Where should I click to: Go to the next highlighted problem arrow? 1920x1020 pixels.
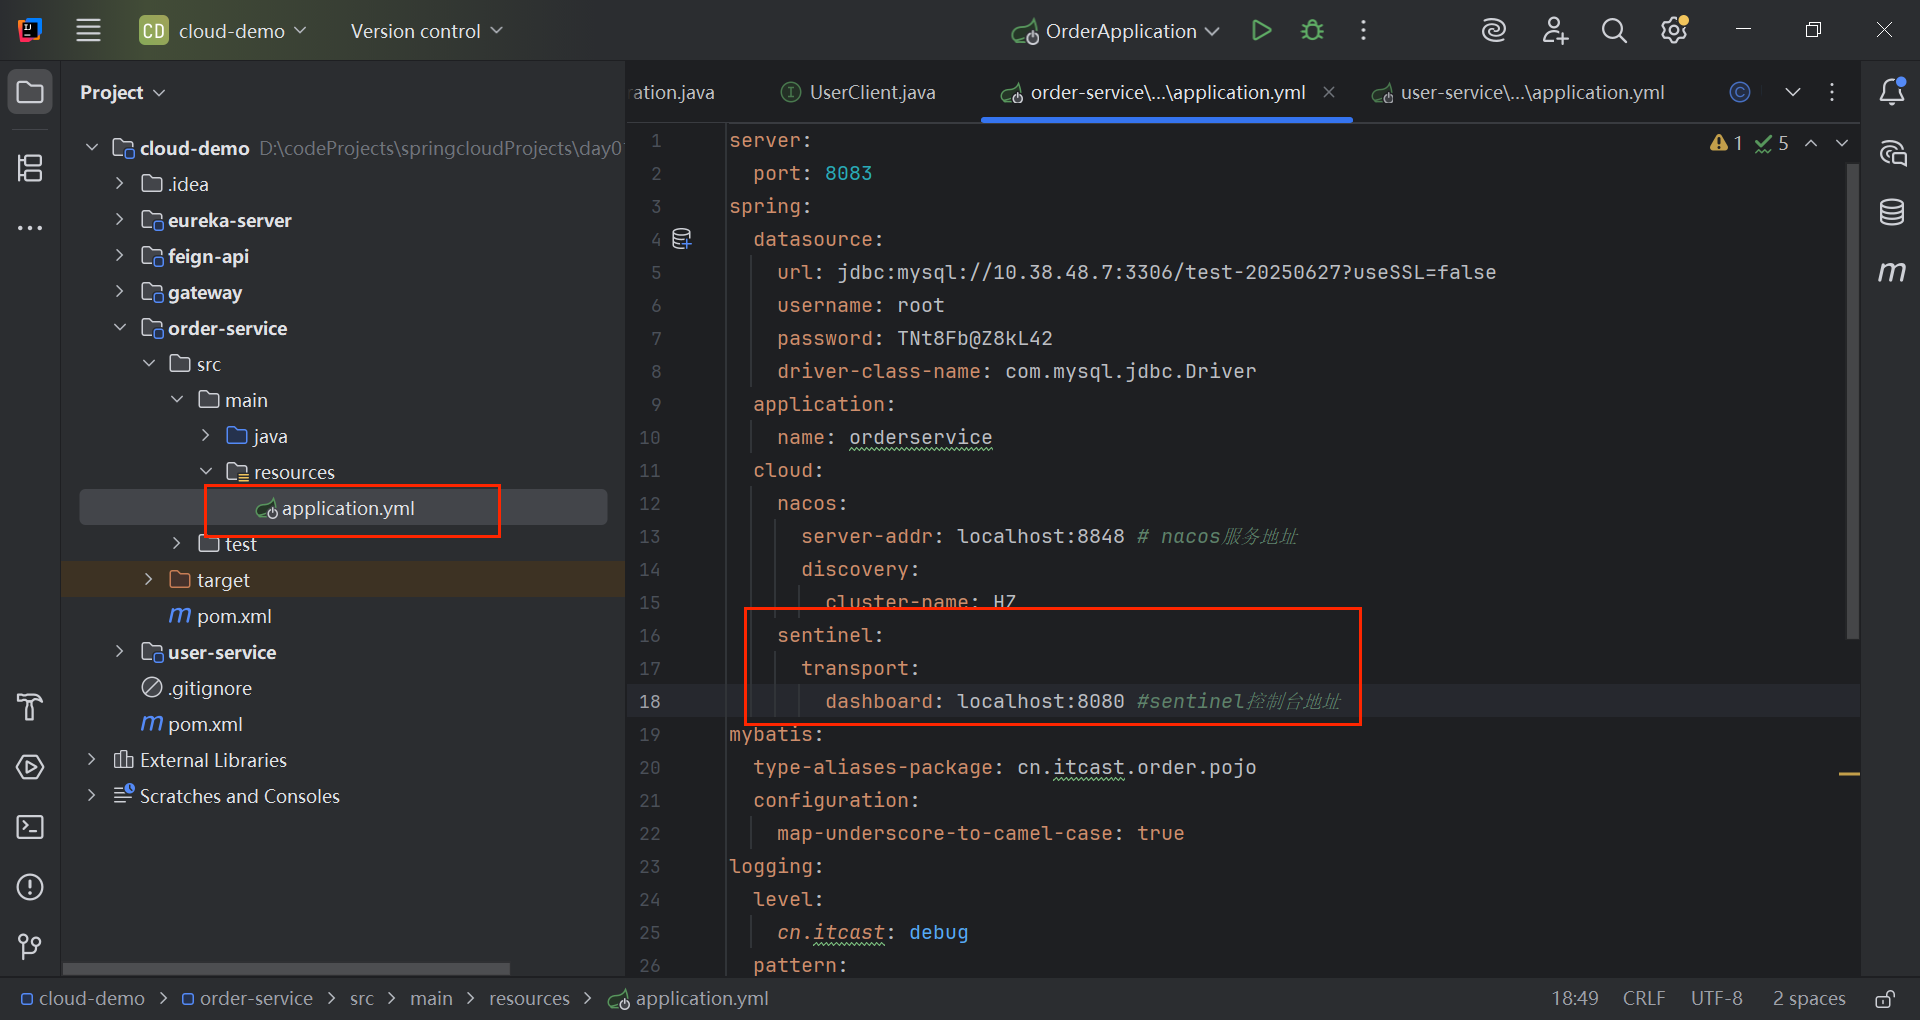(1842, 143)
